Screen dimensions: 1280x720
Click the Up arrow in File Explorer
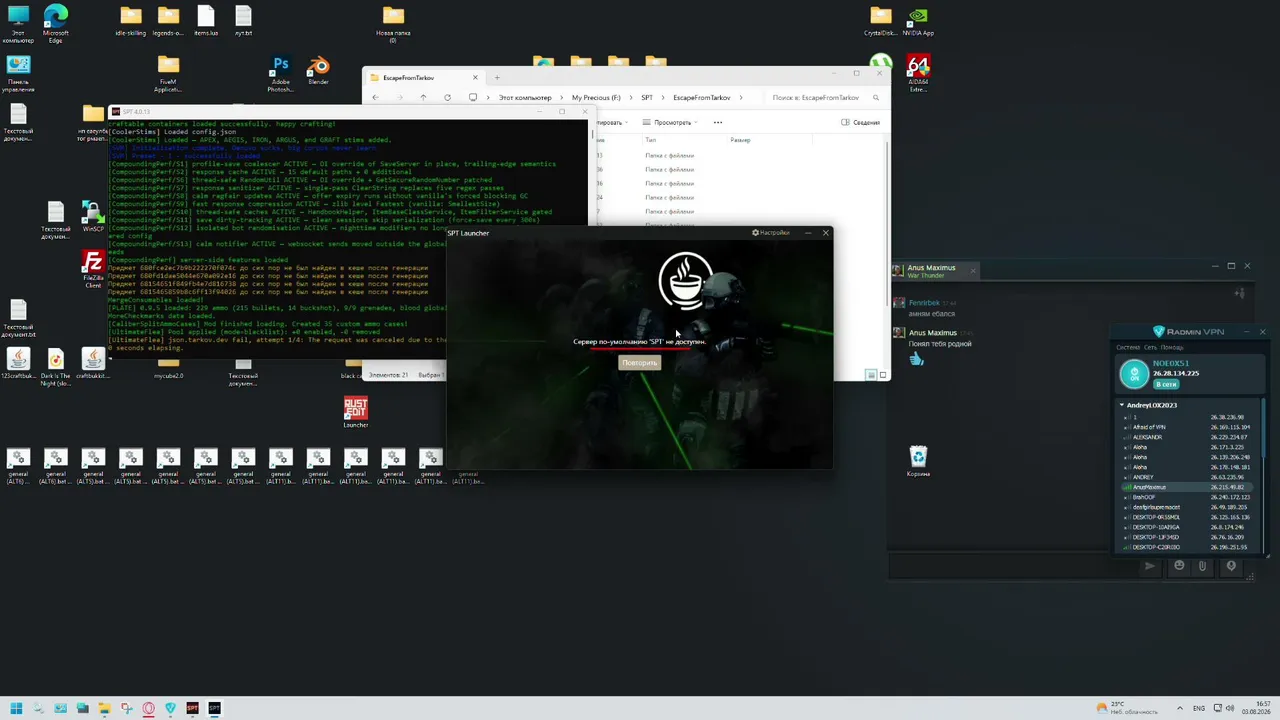tap(423, 98)
